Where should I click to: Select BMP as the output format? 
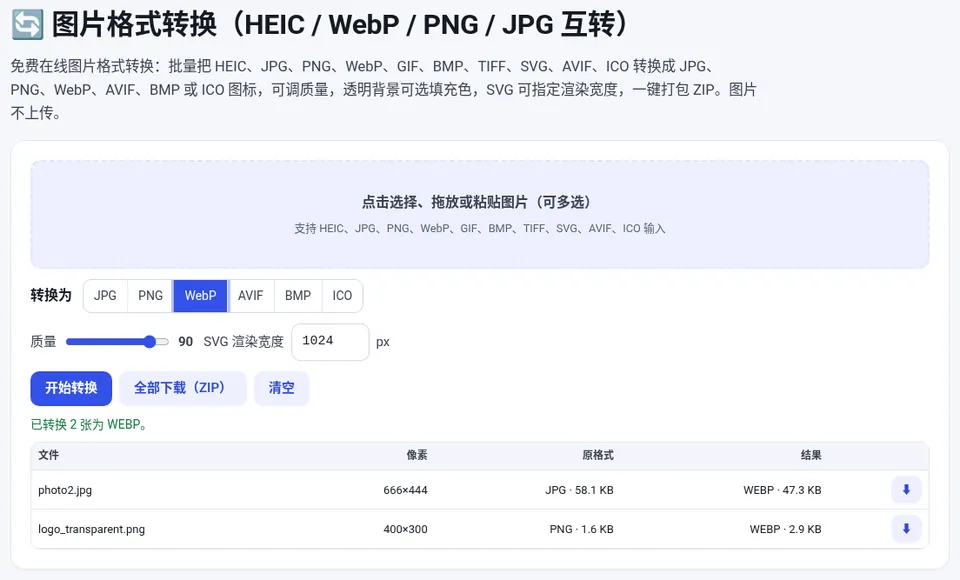click(298, 296)
